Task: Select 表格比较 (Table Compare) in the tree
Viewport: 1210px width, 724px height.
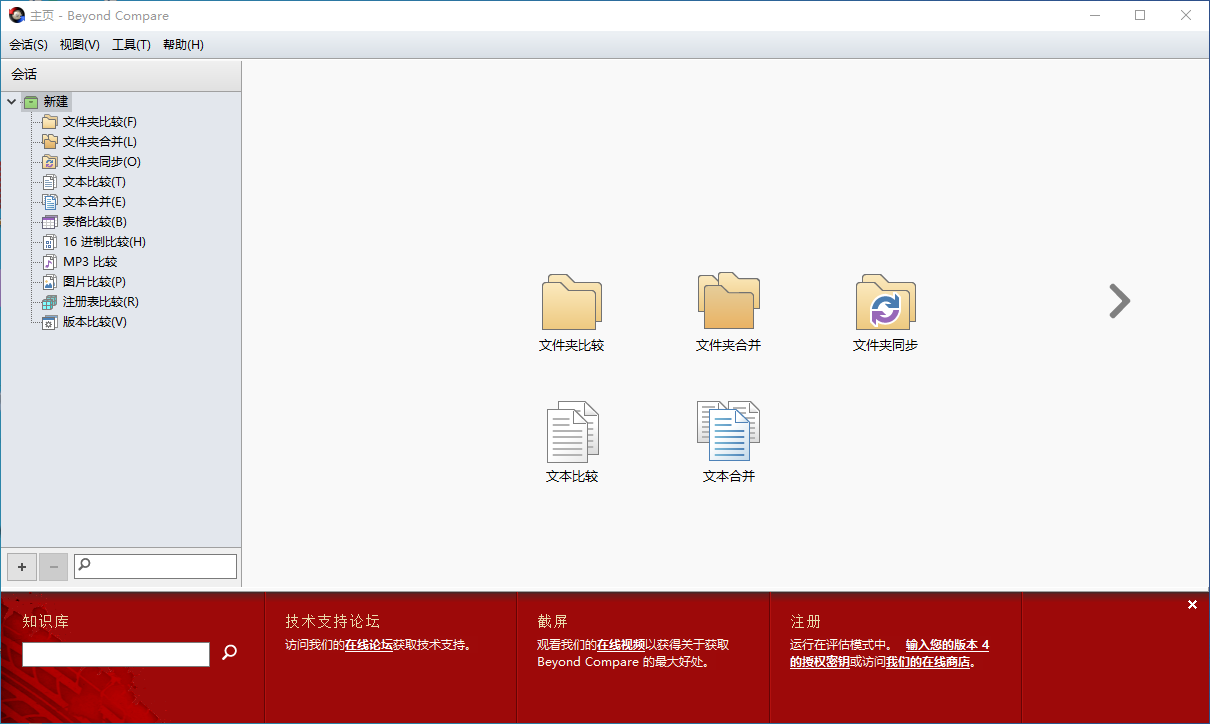Action: (93, 221)
